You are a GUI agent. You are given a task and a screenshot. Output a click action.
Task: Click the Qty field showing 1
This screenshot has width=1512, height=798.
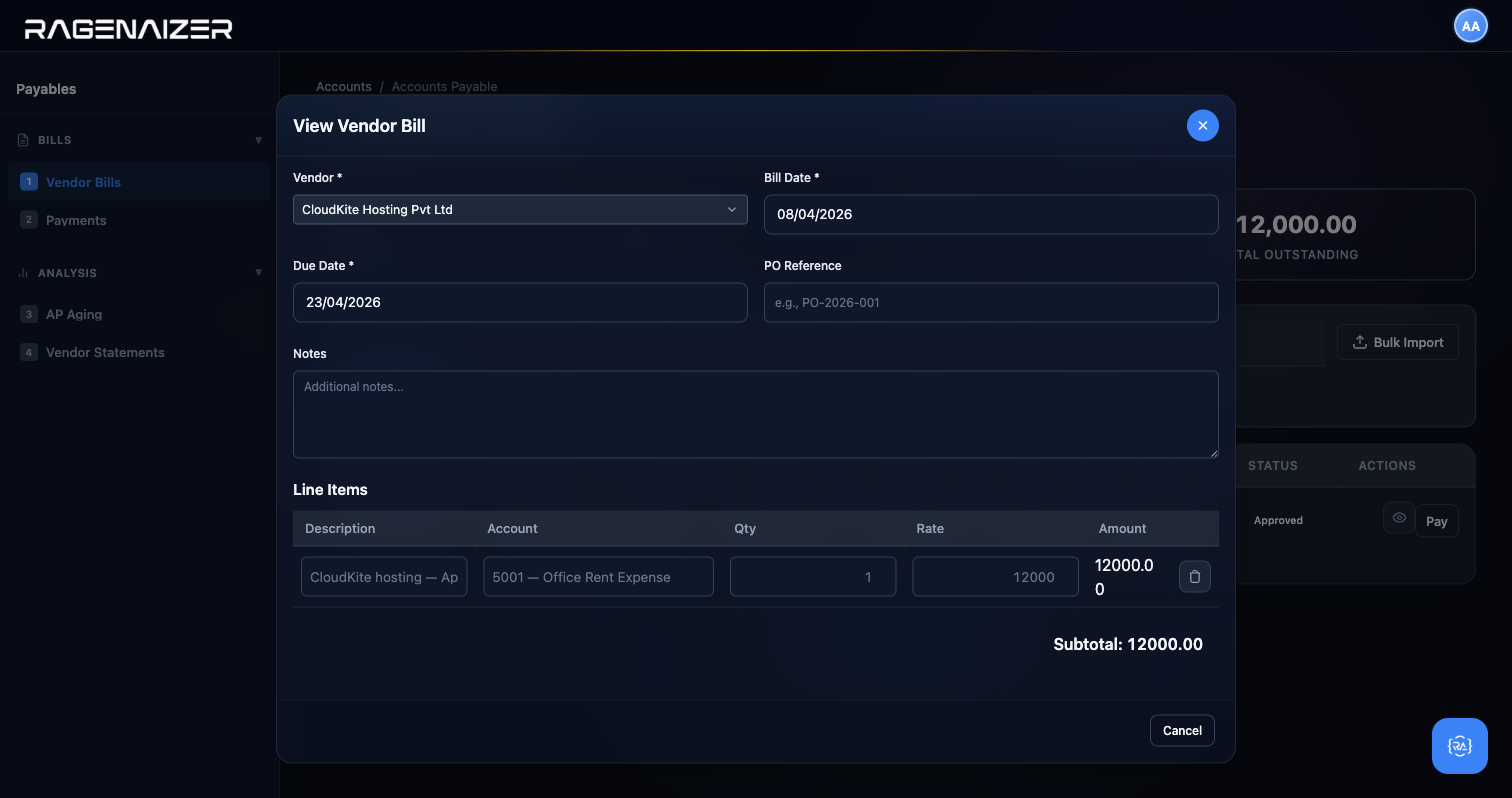[x=813, y=577]
